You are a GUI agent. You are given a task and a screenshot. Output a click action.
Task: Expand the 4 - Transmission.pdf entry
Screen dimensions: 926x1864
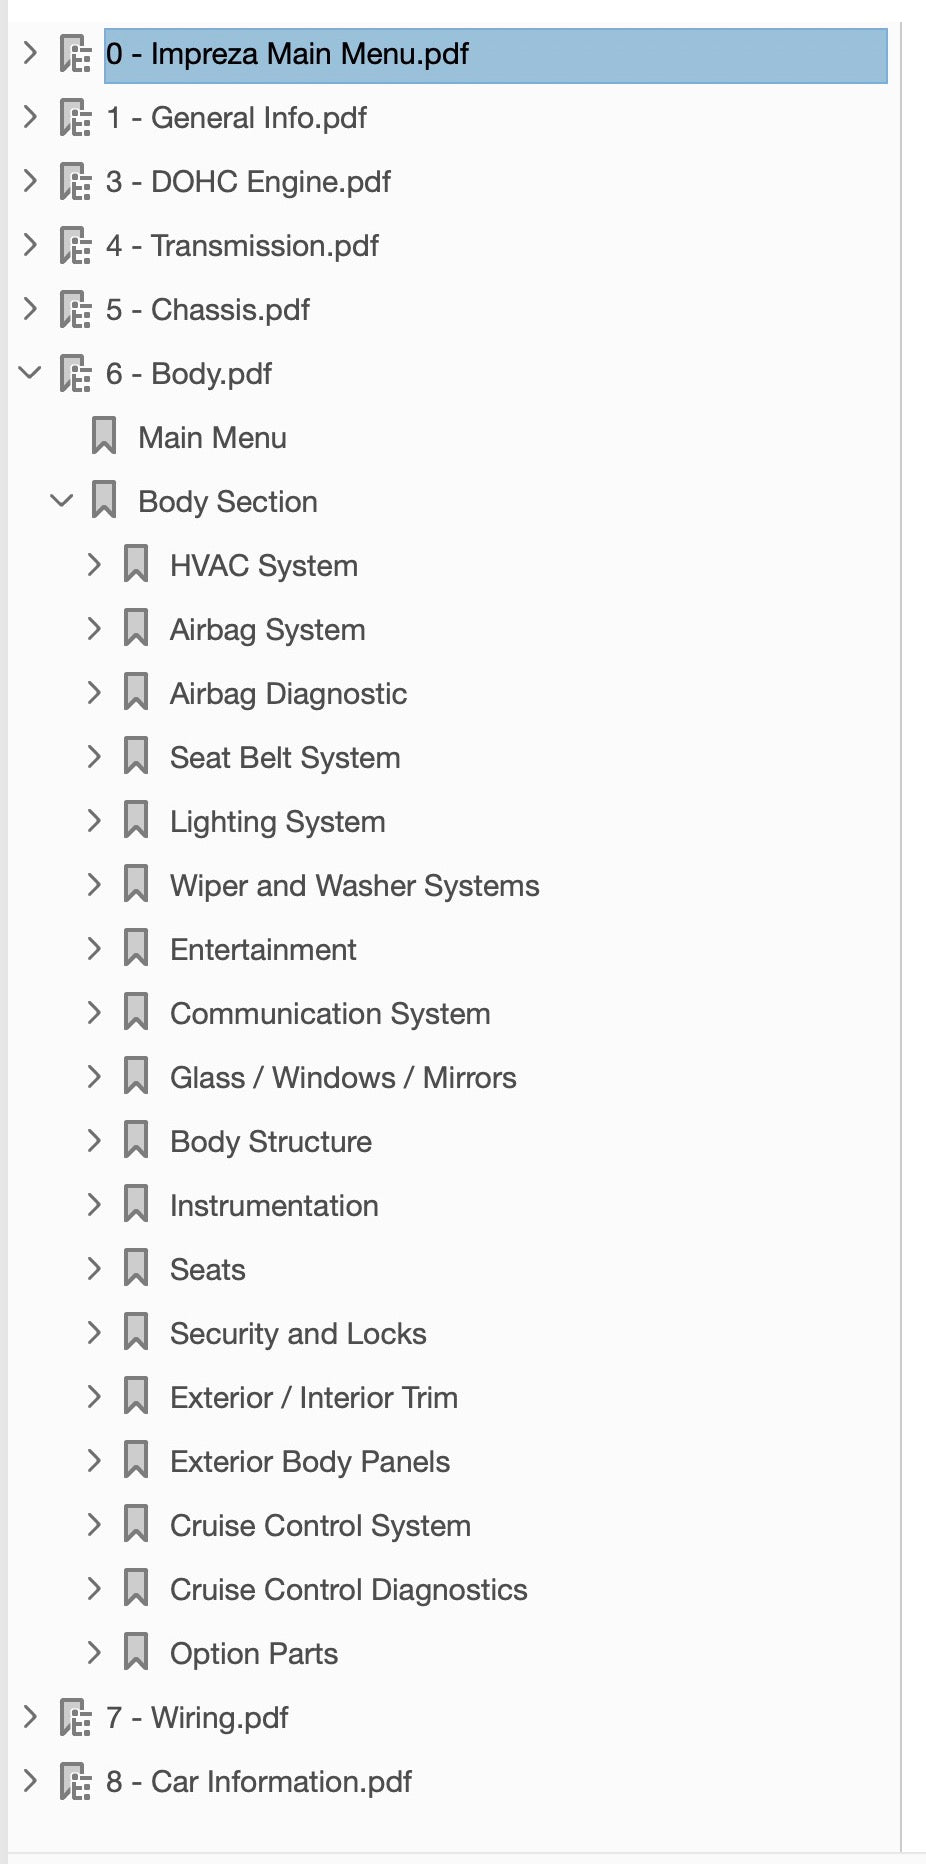click(x=30, y=245)
